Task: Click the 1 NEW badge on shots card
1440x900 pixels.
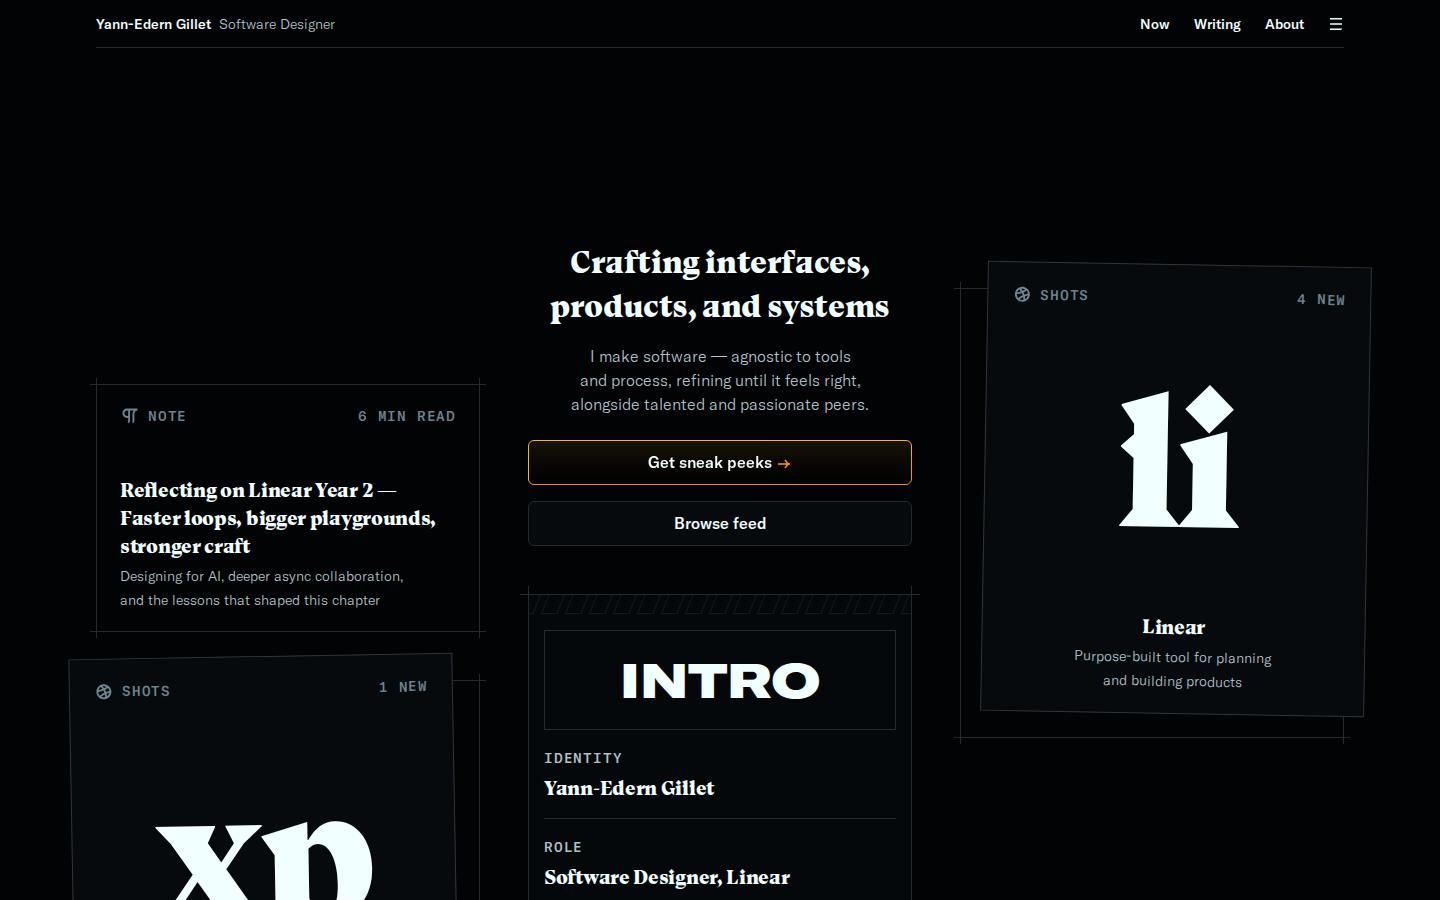Action: 403,687
